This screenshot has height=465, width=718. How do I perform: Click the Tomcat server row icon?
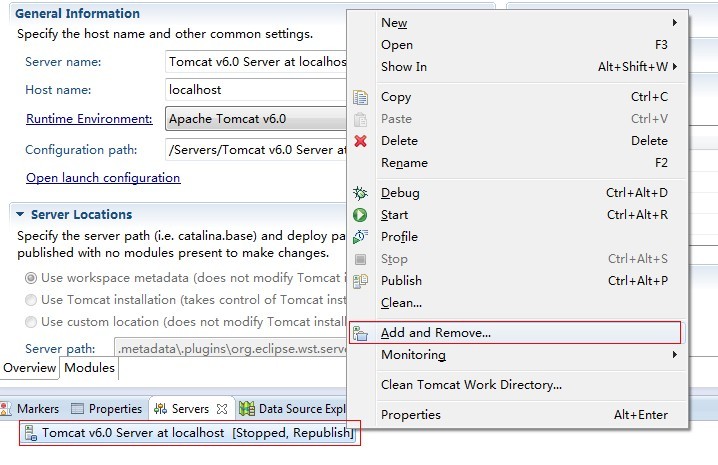31,433
